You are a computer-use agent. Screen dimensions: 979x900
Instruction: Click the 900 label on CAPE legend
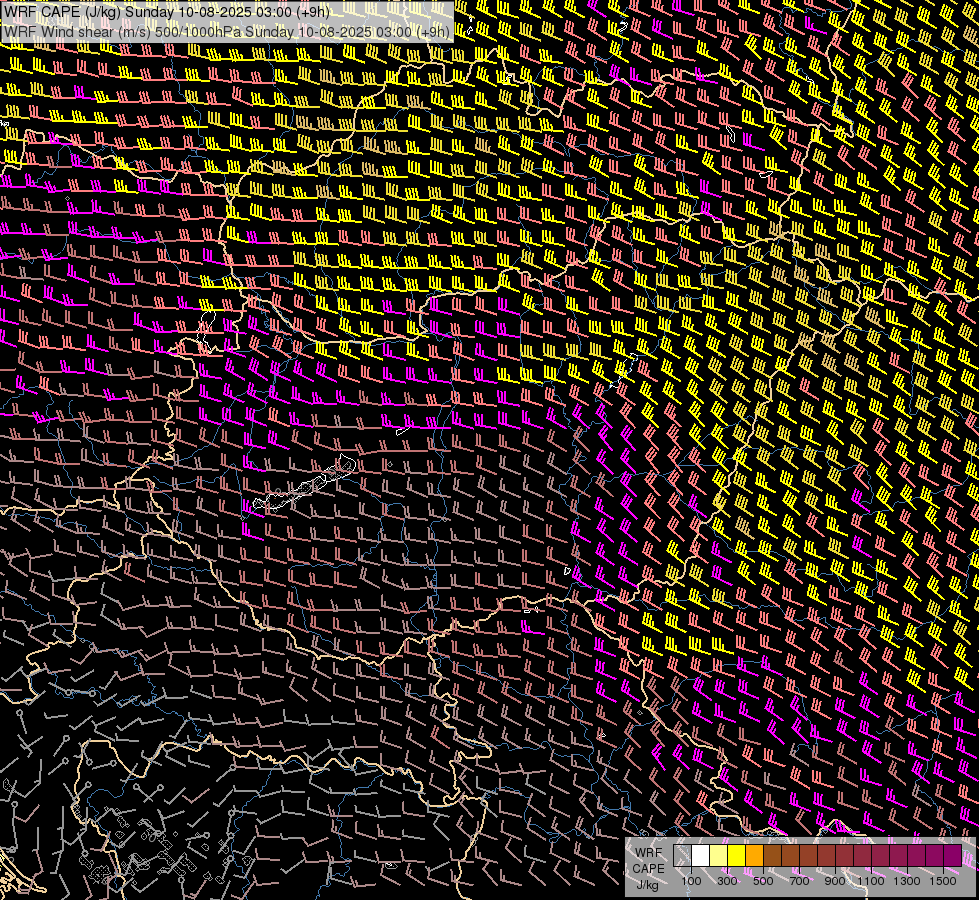(835, 881)
